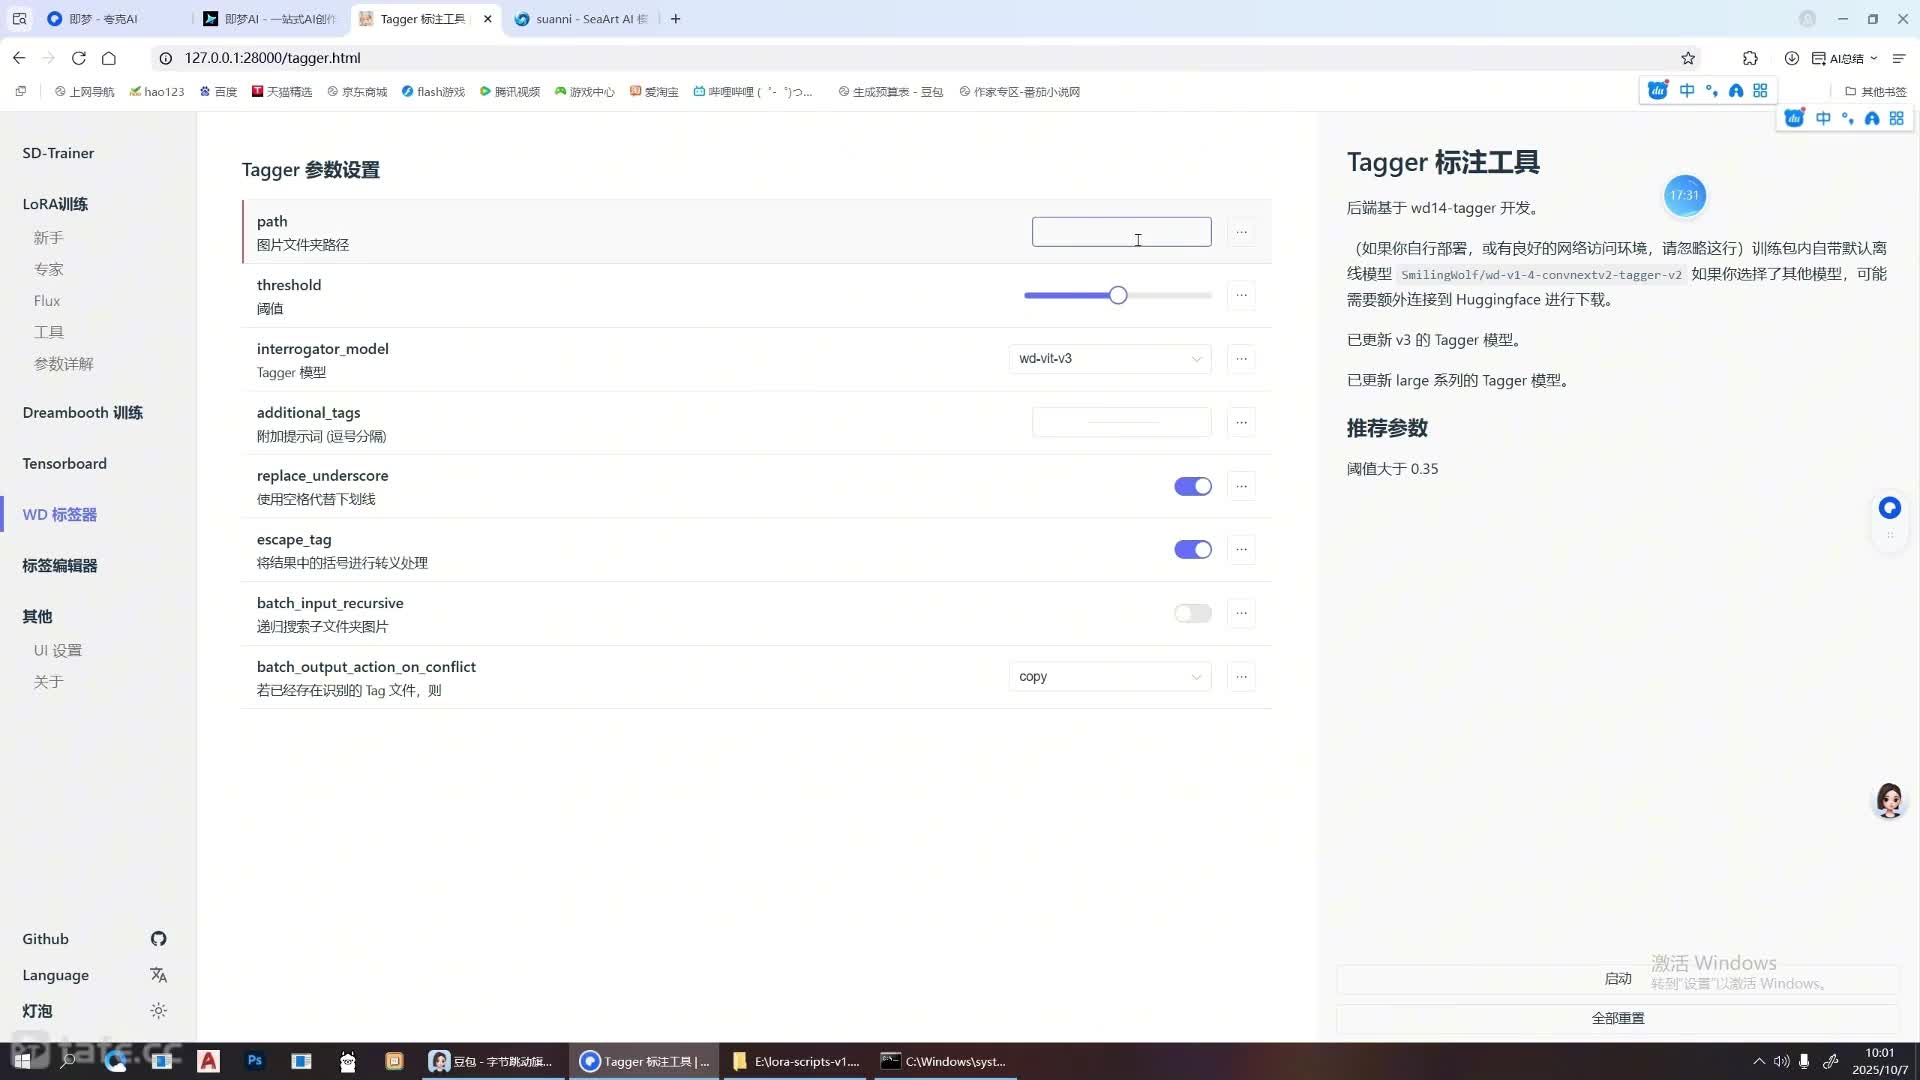This screenshot has width=1920, height=1080.
Task: Enable batch_input_recursive switch
Action: click(x=1192, y=613)
